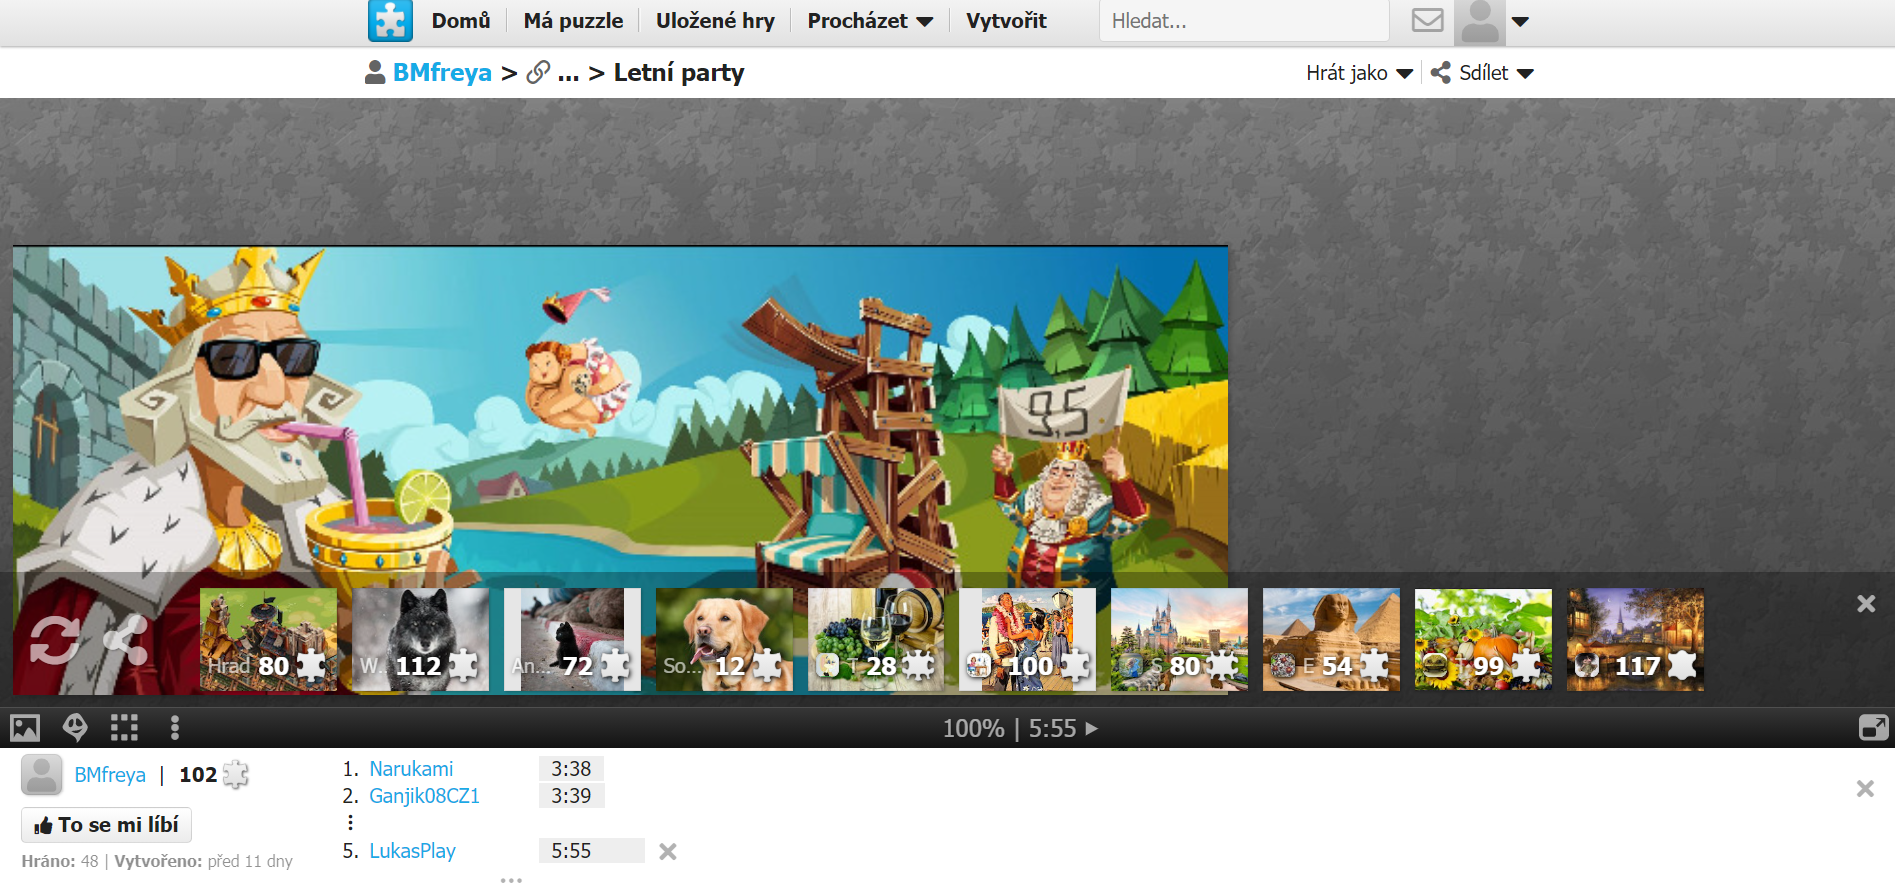Expand the Procházet menu

[x=870, y=21]
